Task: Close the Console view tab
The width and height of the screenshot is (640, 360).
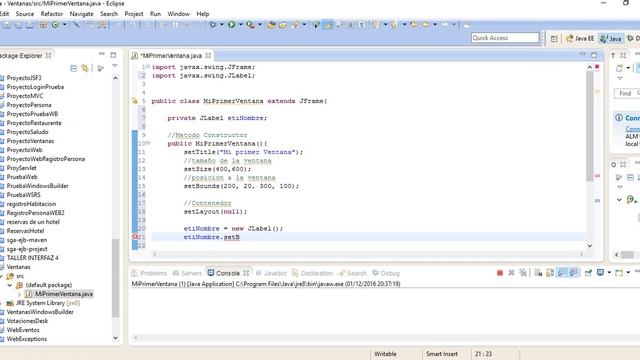Action: 246,273
